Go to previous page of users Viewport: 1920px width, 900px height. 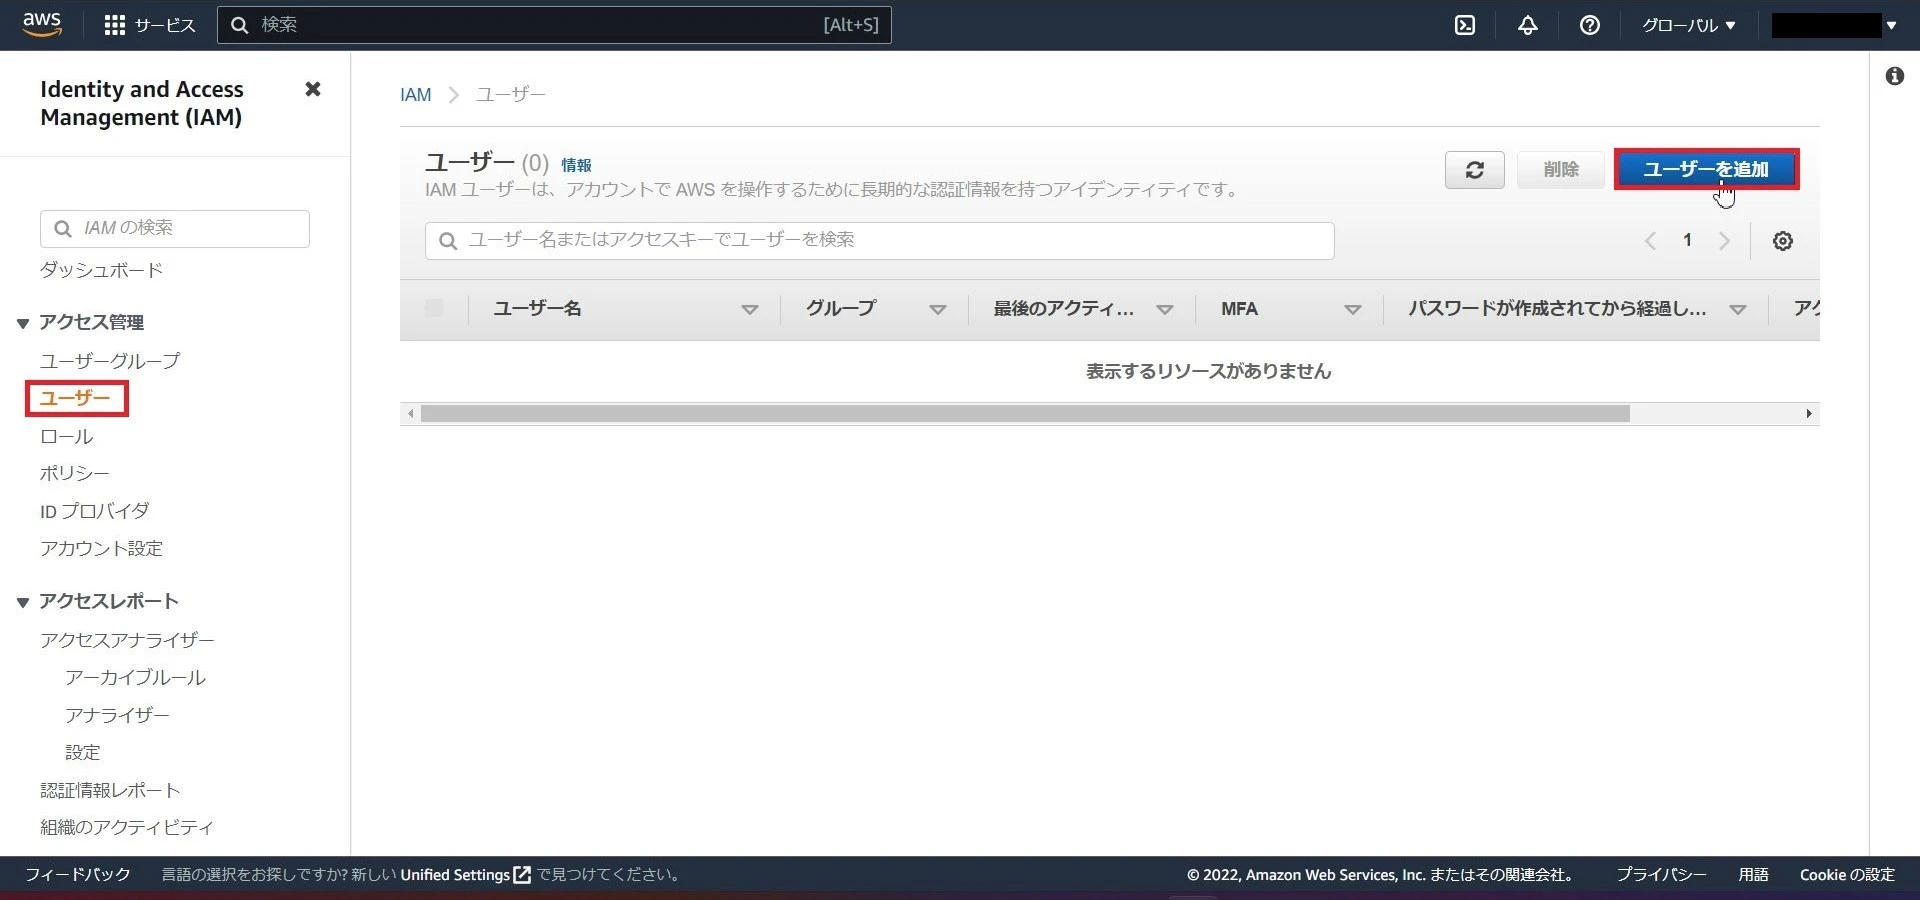tap(1650, 241)
